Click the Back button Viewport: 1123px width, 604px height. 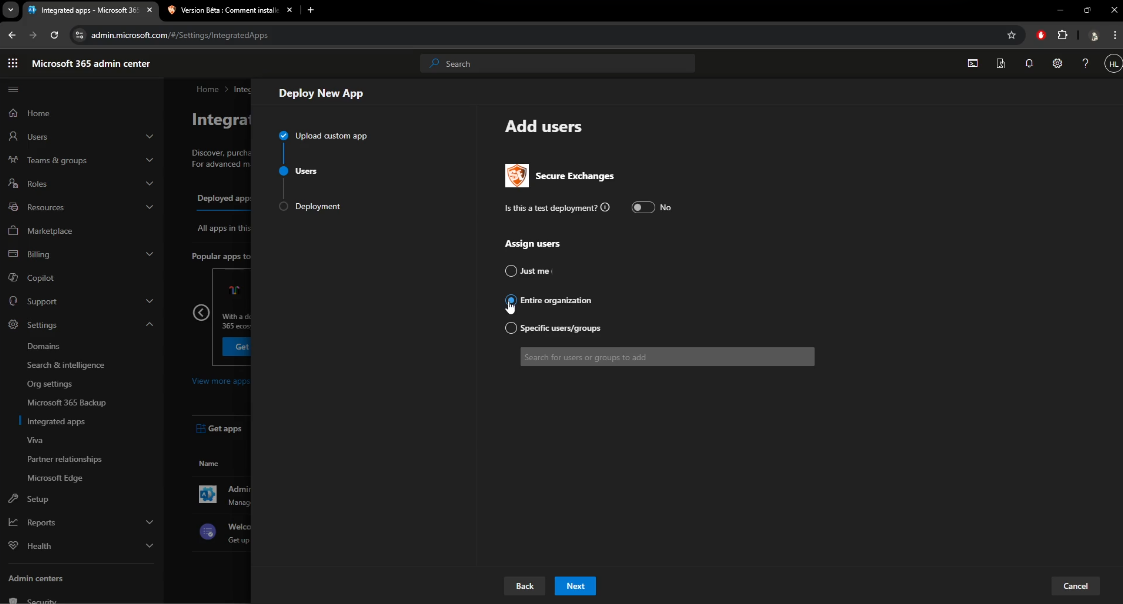[524, 586]
